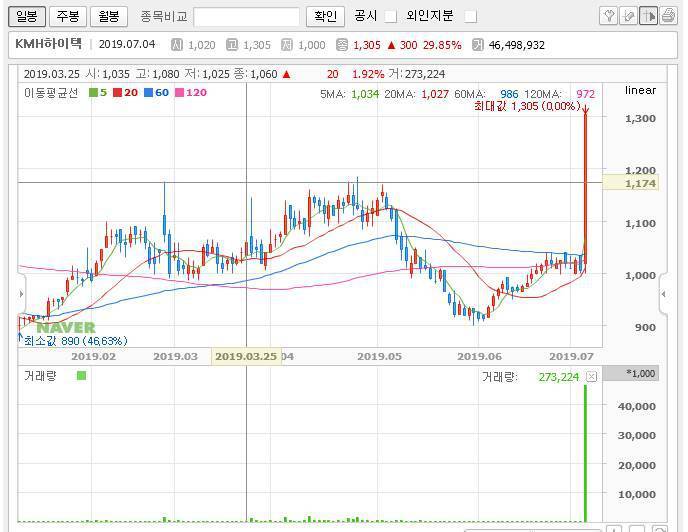Close the 거래량 volume panel with X
Viewport: 688px width, 532px height.
click(592, 377)
